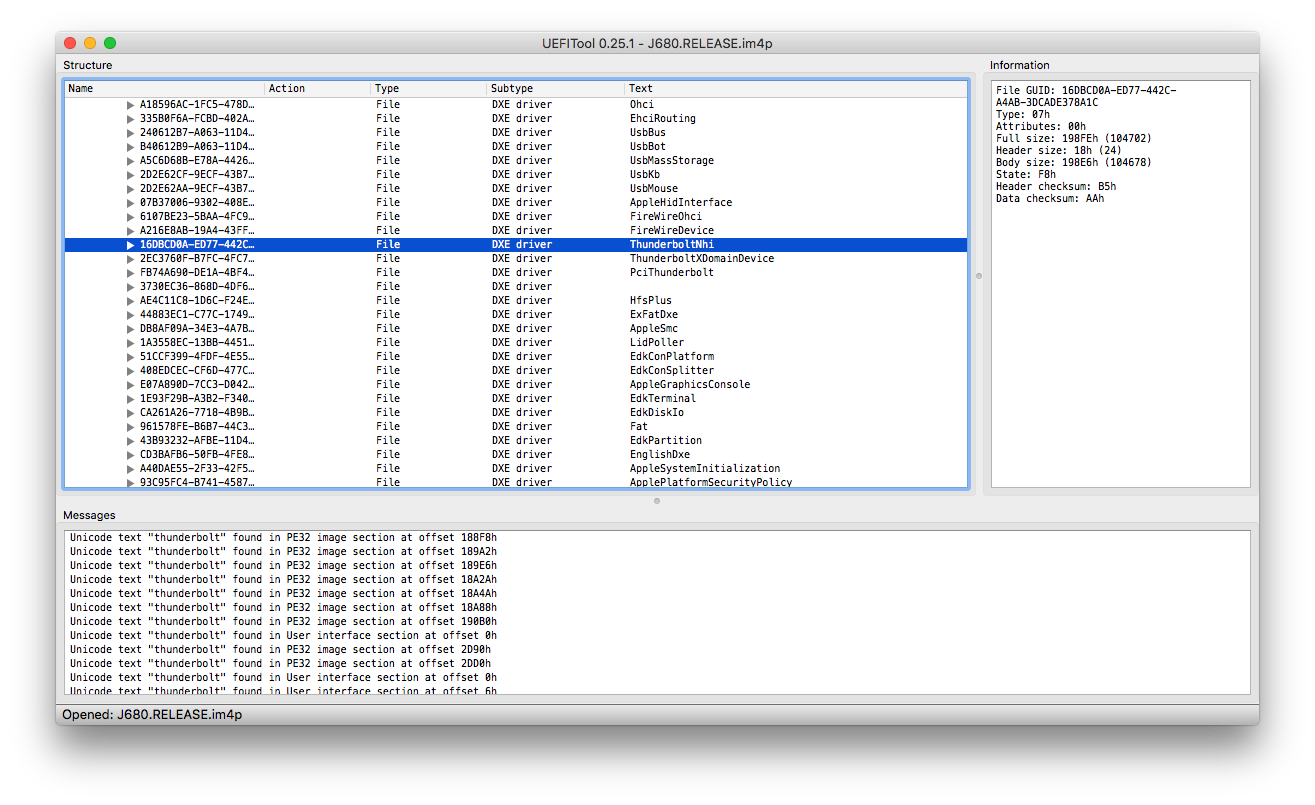
Task: Select the ThunderboltXDomainDevice row
Action: click(516, 259)
